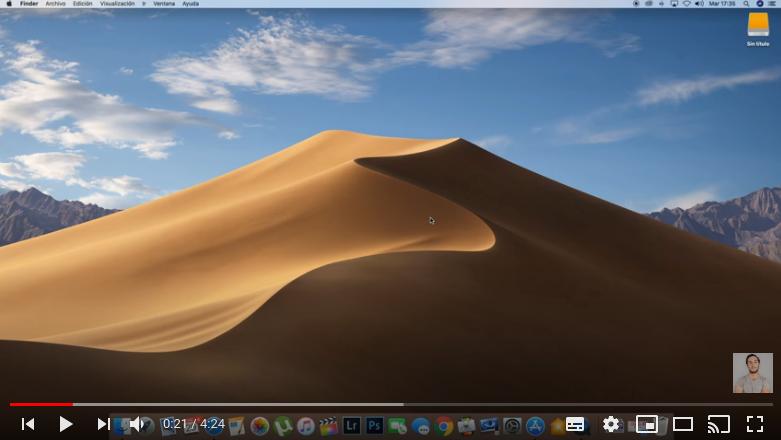
Task: Open the Finder menu
Action: [29, 3]
